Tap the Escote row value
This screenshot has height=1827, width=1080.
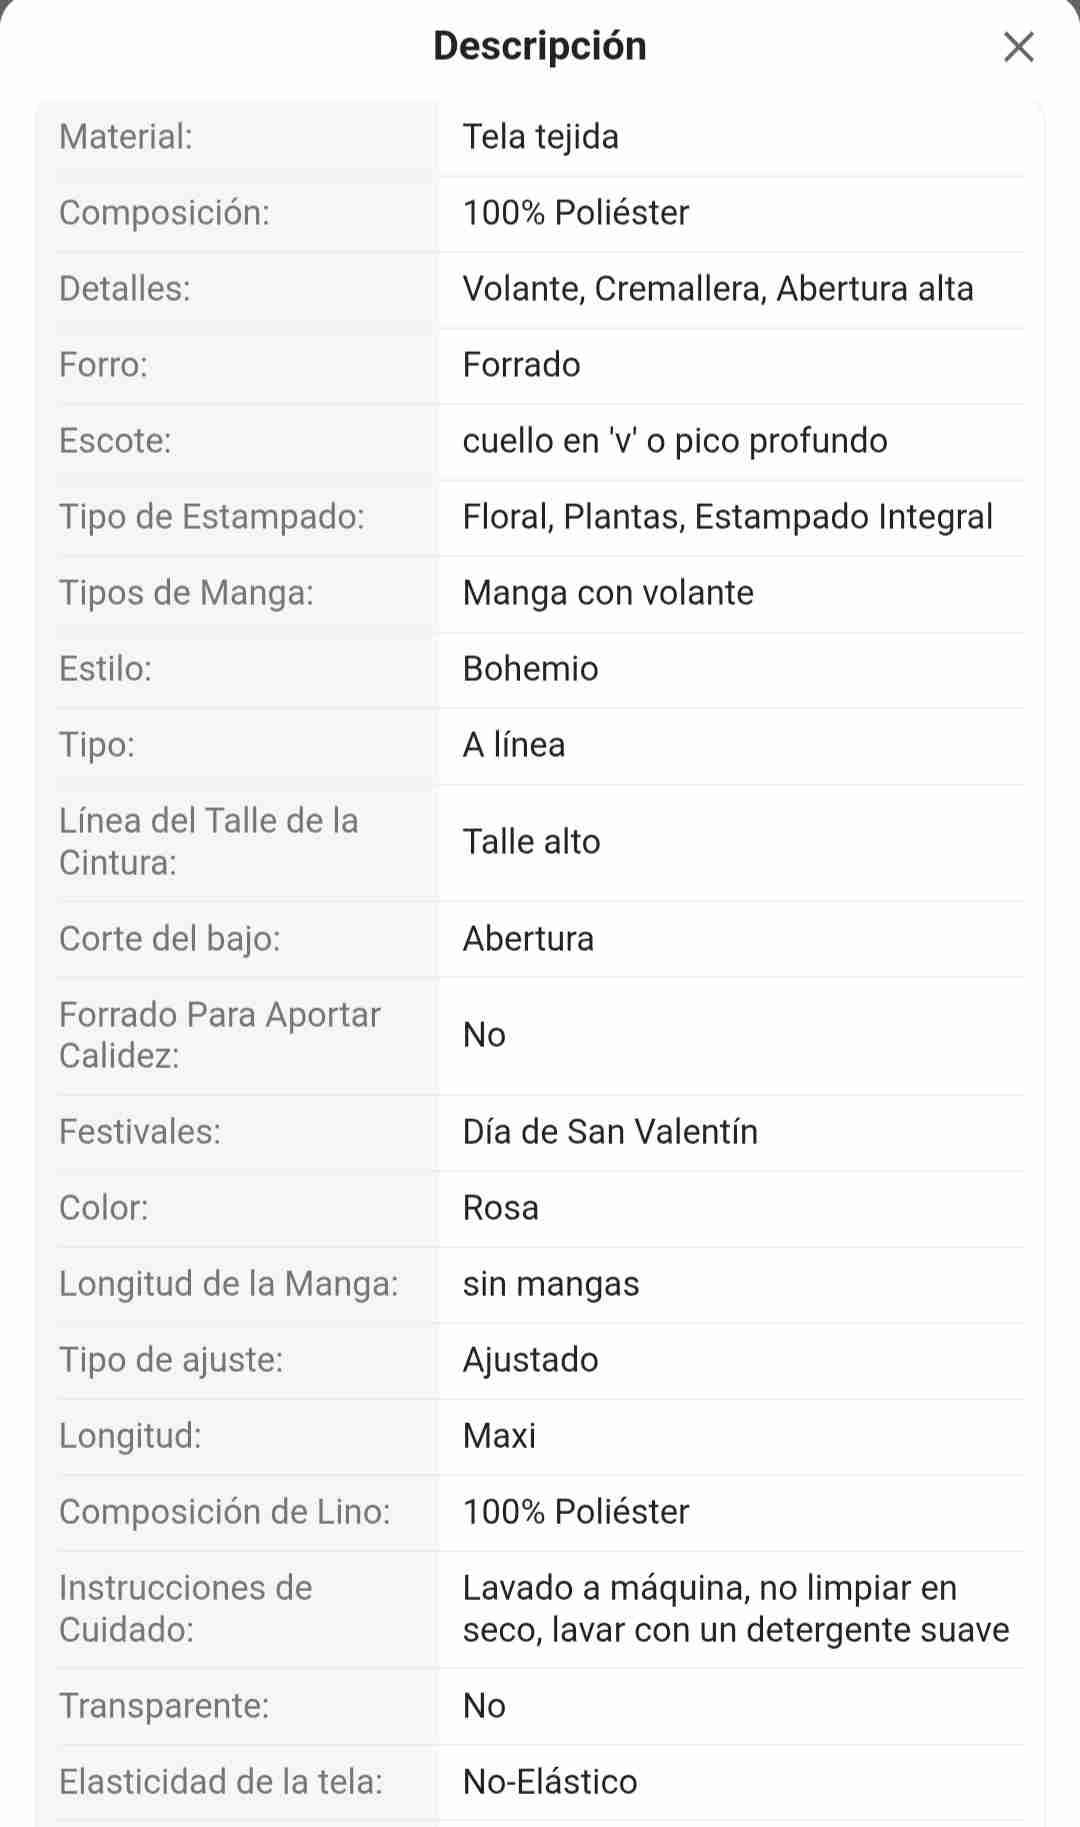pyautogui.click(x=674, y=441)
